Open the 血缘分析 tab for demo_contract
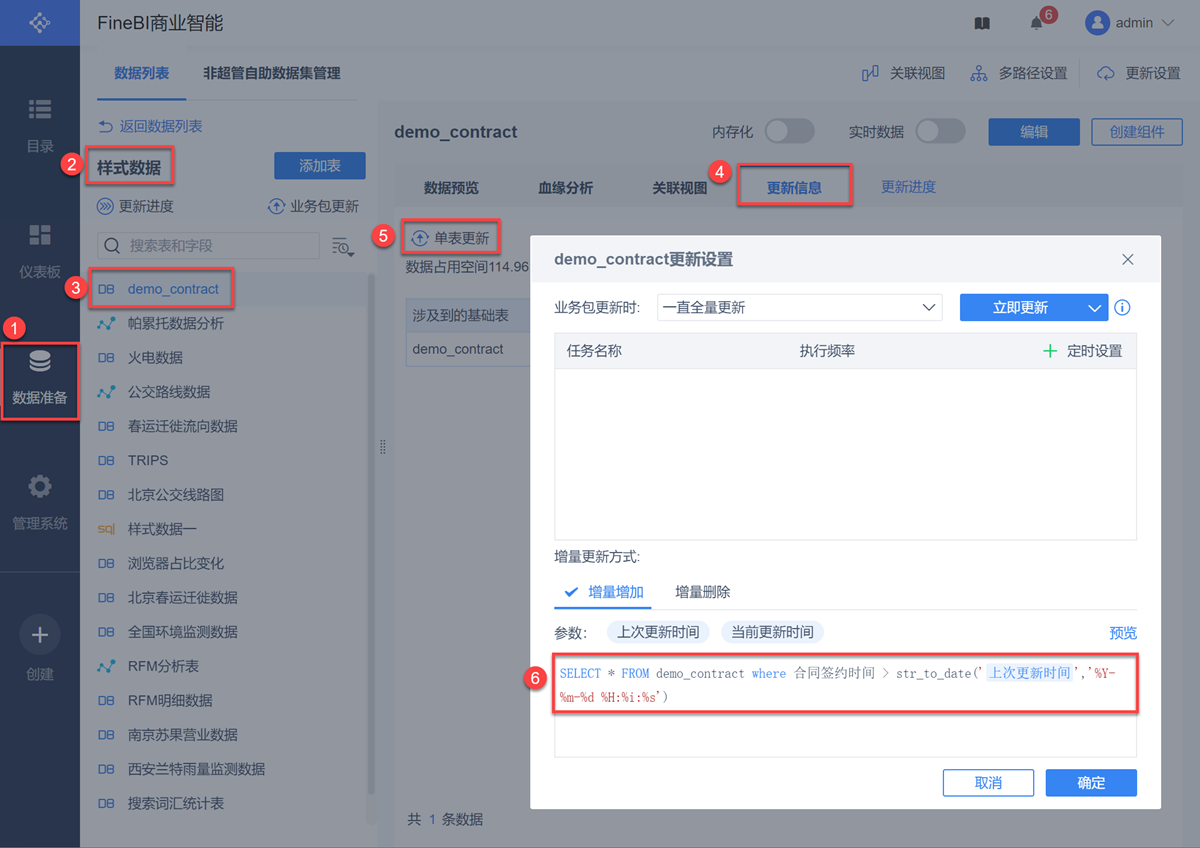 564,185
